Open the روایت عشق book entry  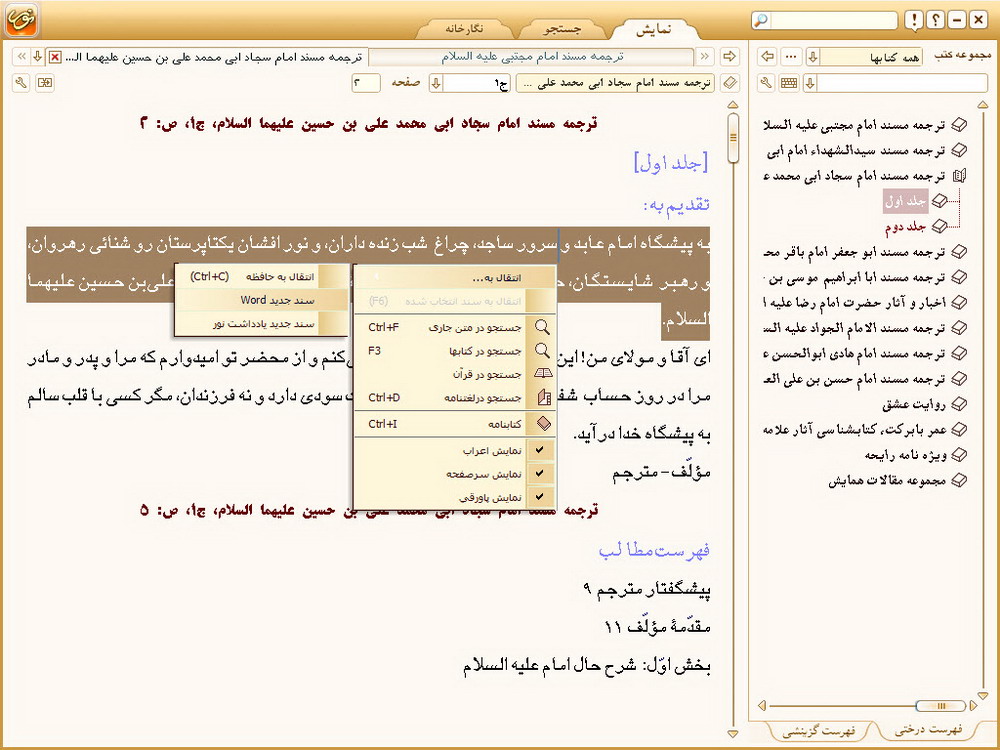click(914, 404)
